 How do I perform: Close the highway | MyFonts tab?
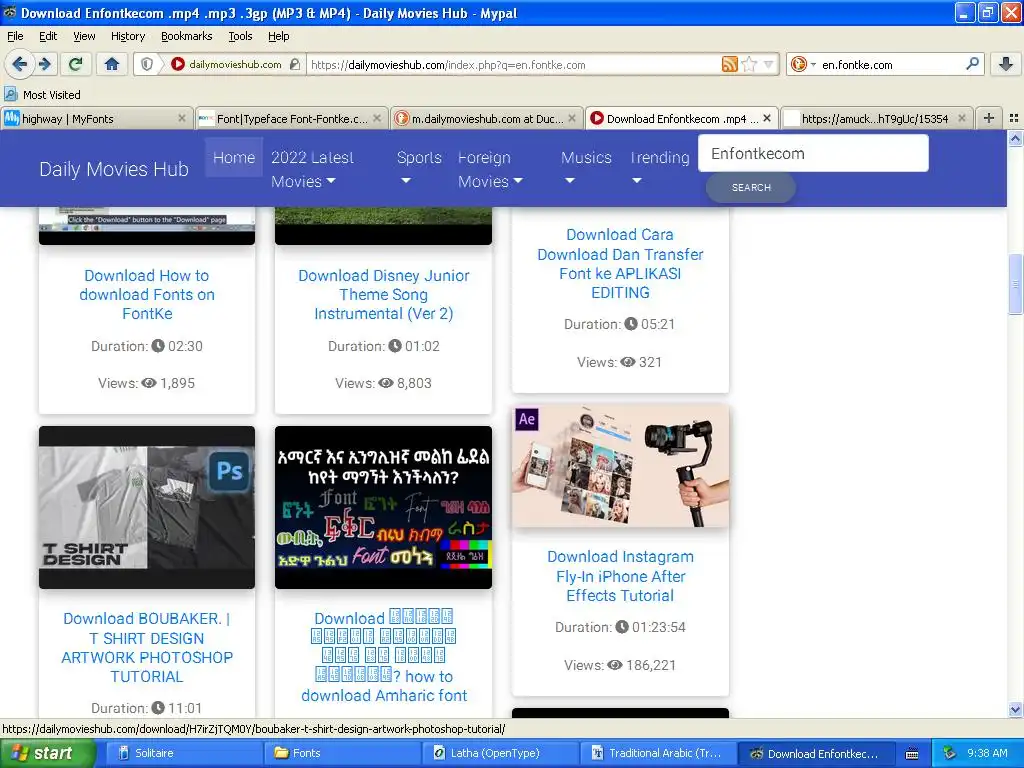tap(182, 118)
